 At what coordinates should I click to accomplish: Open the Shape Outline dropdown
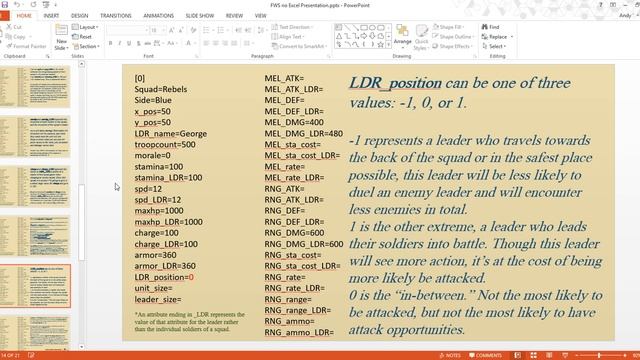coord(453,37)
